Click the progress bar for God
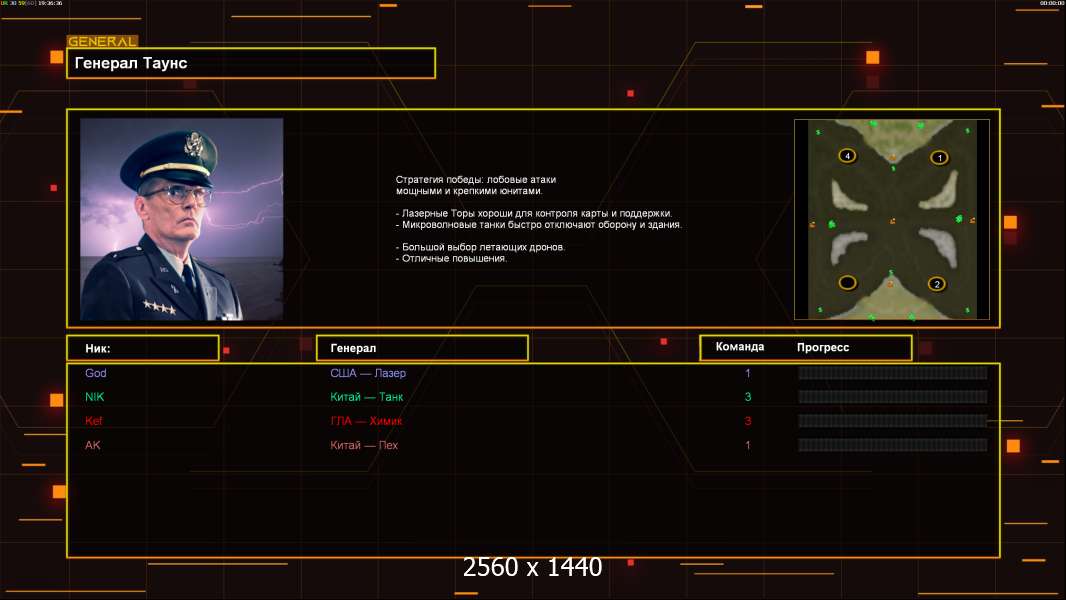 893,373
